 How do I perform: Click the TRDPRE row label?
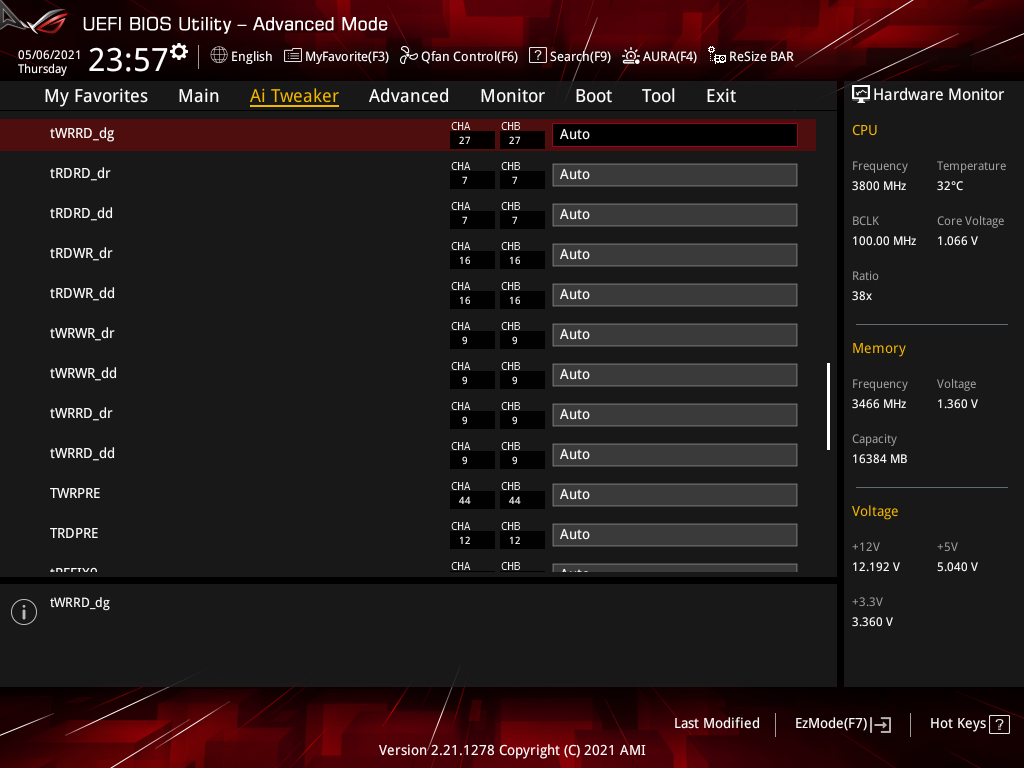[74, 534]
